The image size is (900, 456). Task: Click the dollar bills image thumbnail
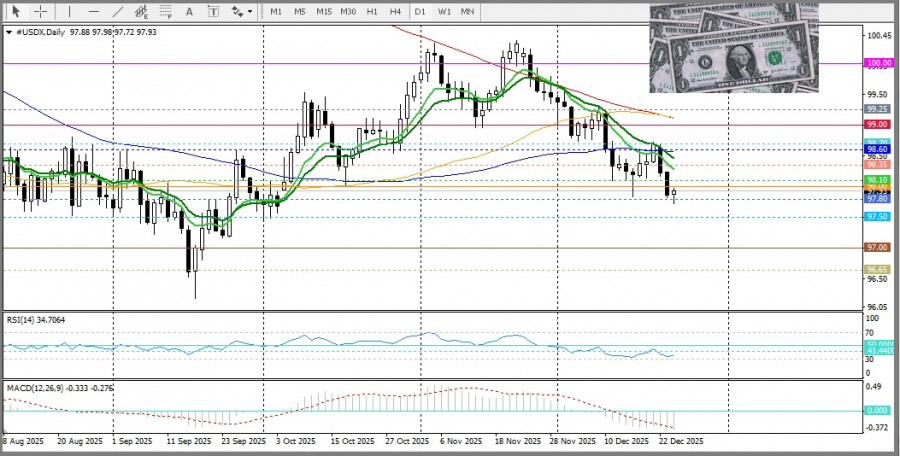(733, 46)
